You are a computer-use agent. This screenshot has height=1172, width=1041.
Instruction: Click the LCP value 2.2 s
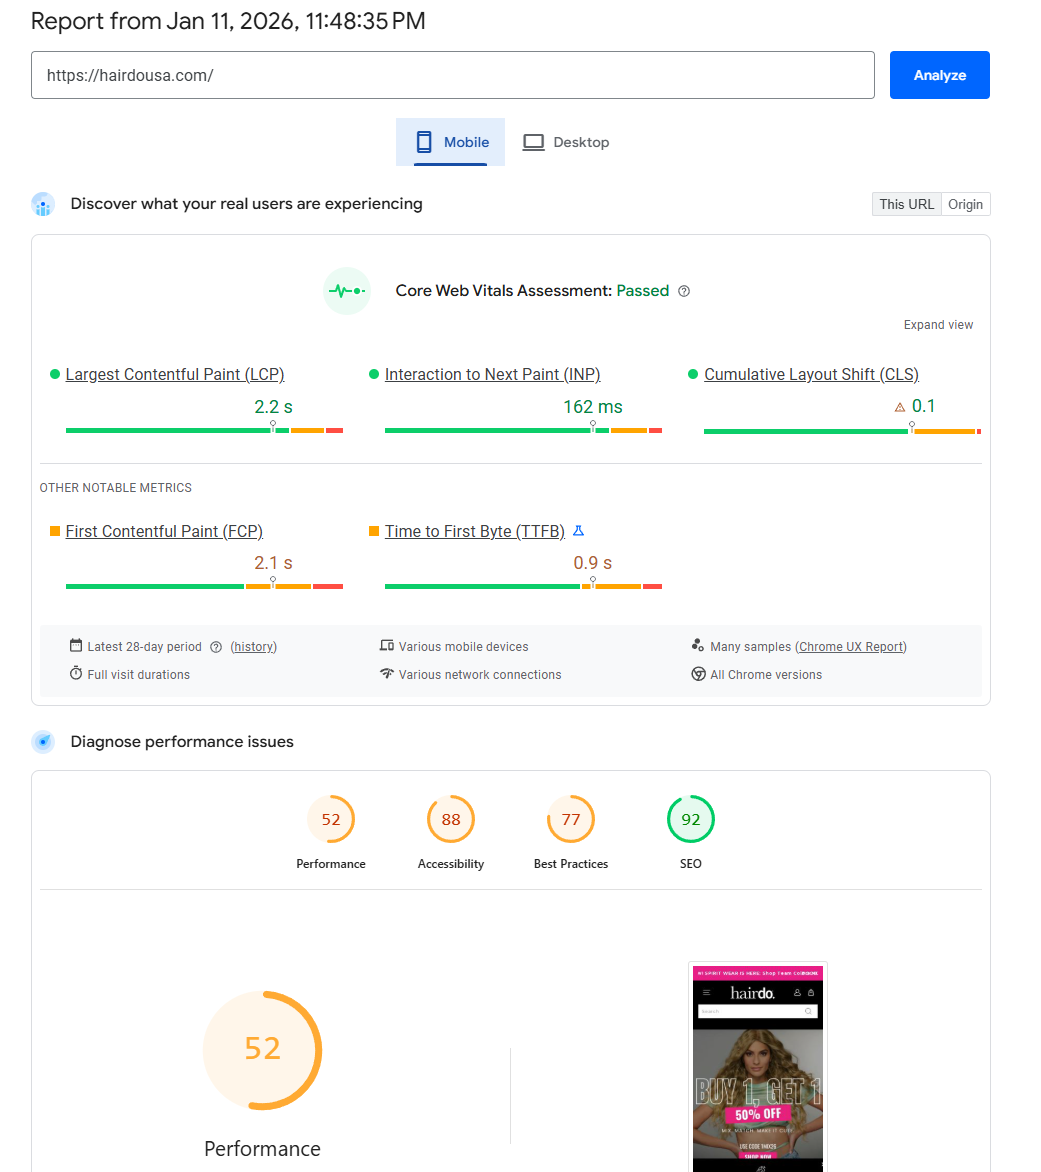point(274,407)
